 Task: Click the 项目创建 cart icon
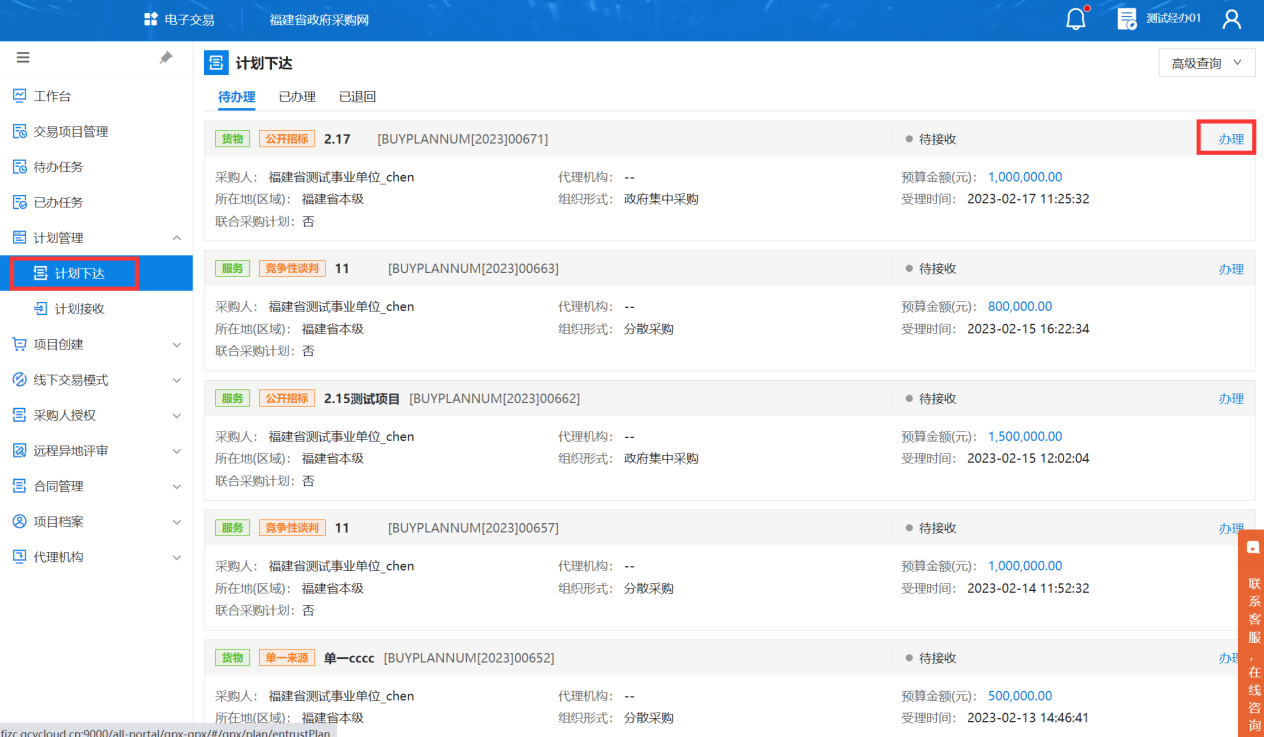click(x=19, y=344)
